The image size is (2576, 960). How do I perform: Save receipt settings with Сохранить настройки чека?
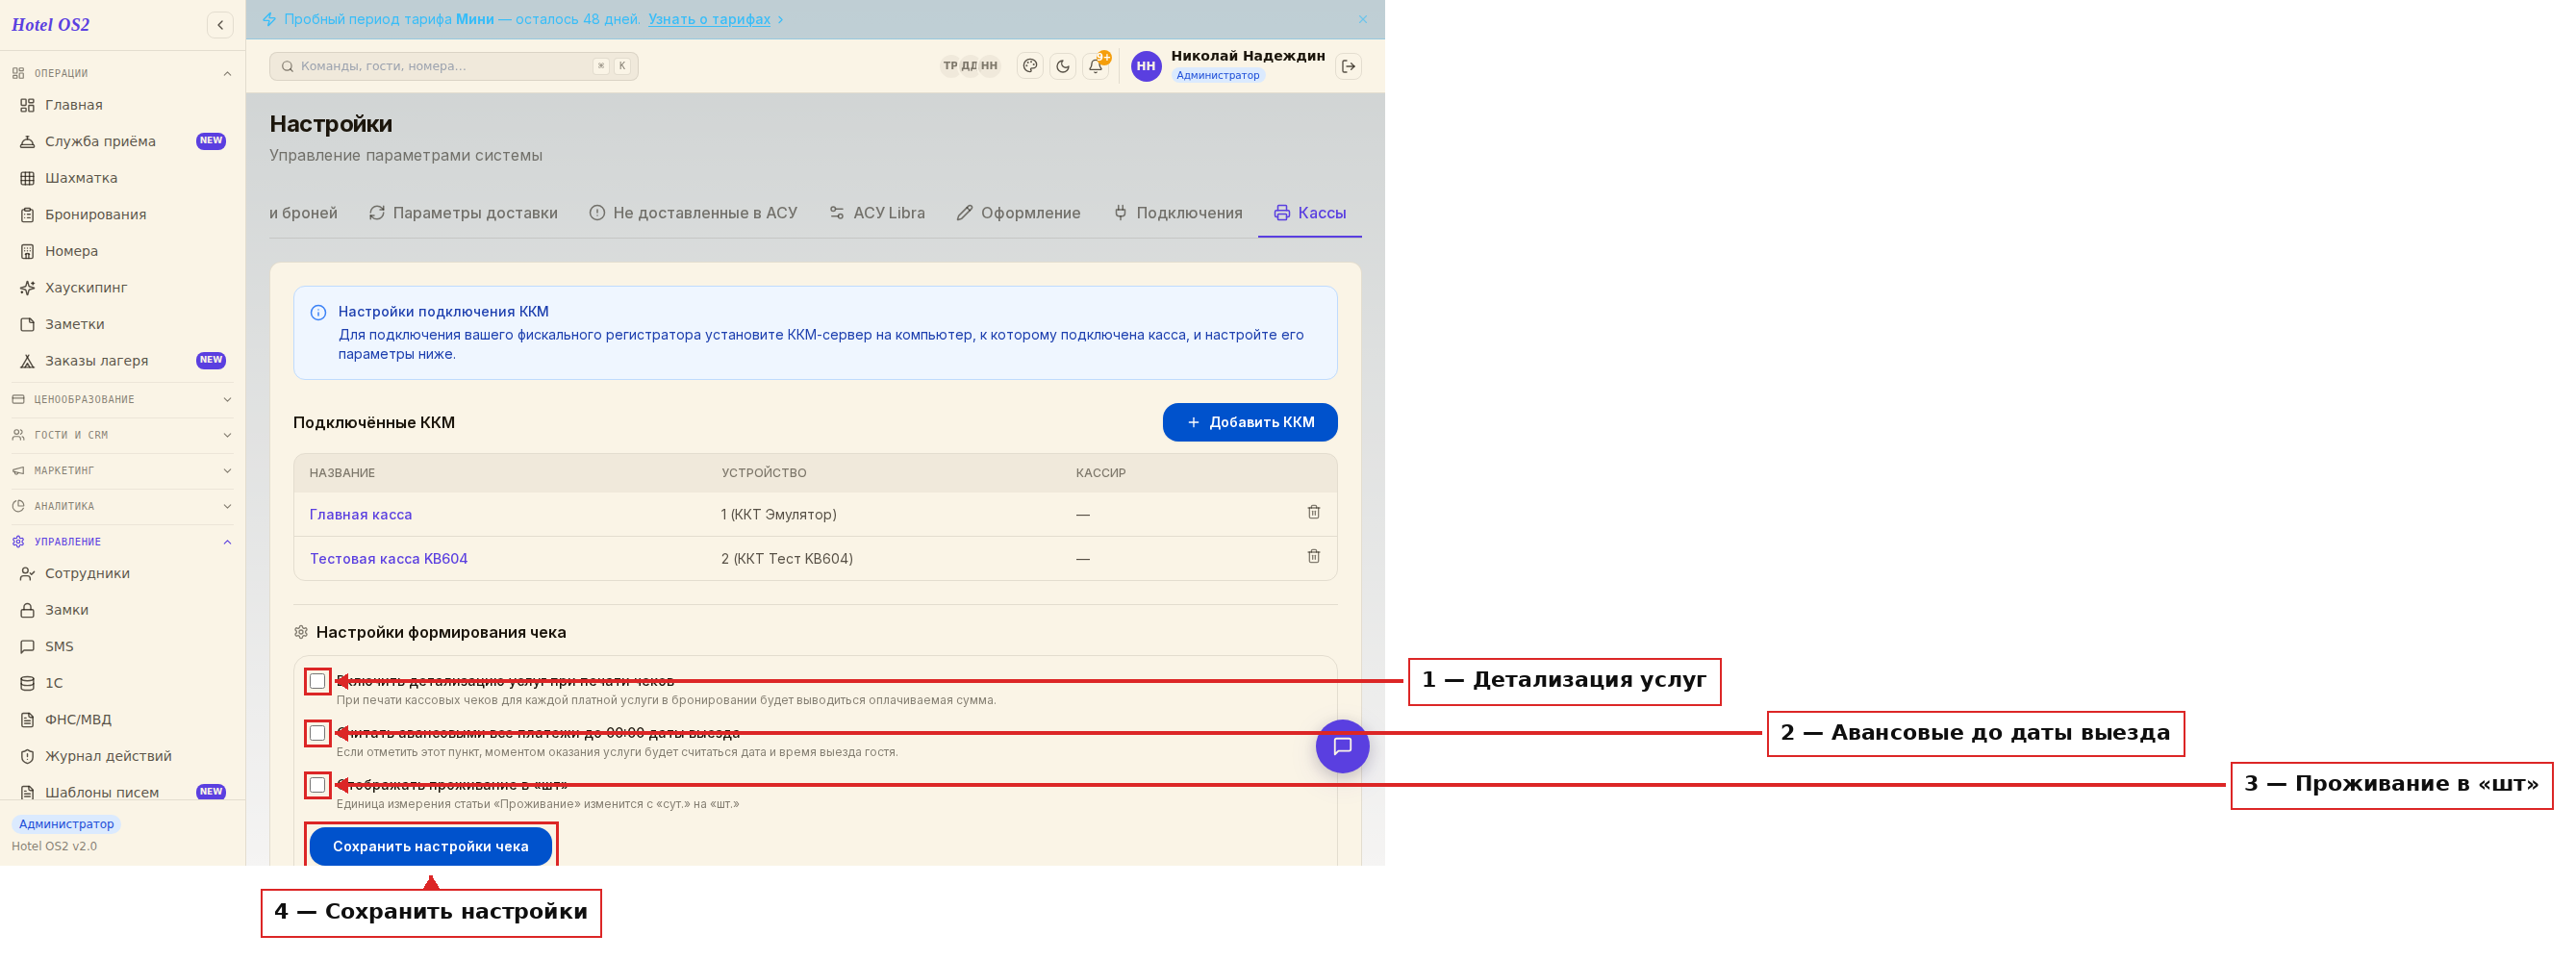430,846
